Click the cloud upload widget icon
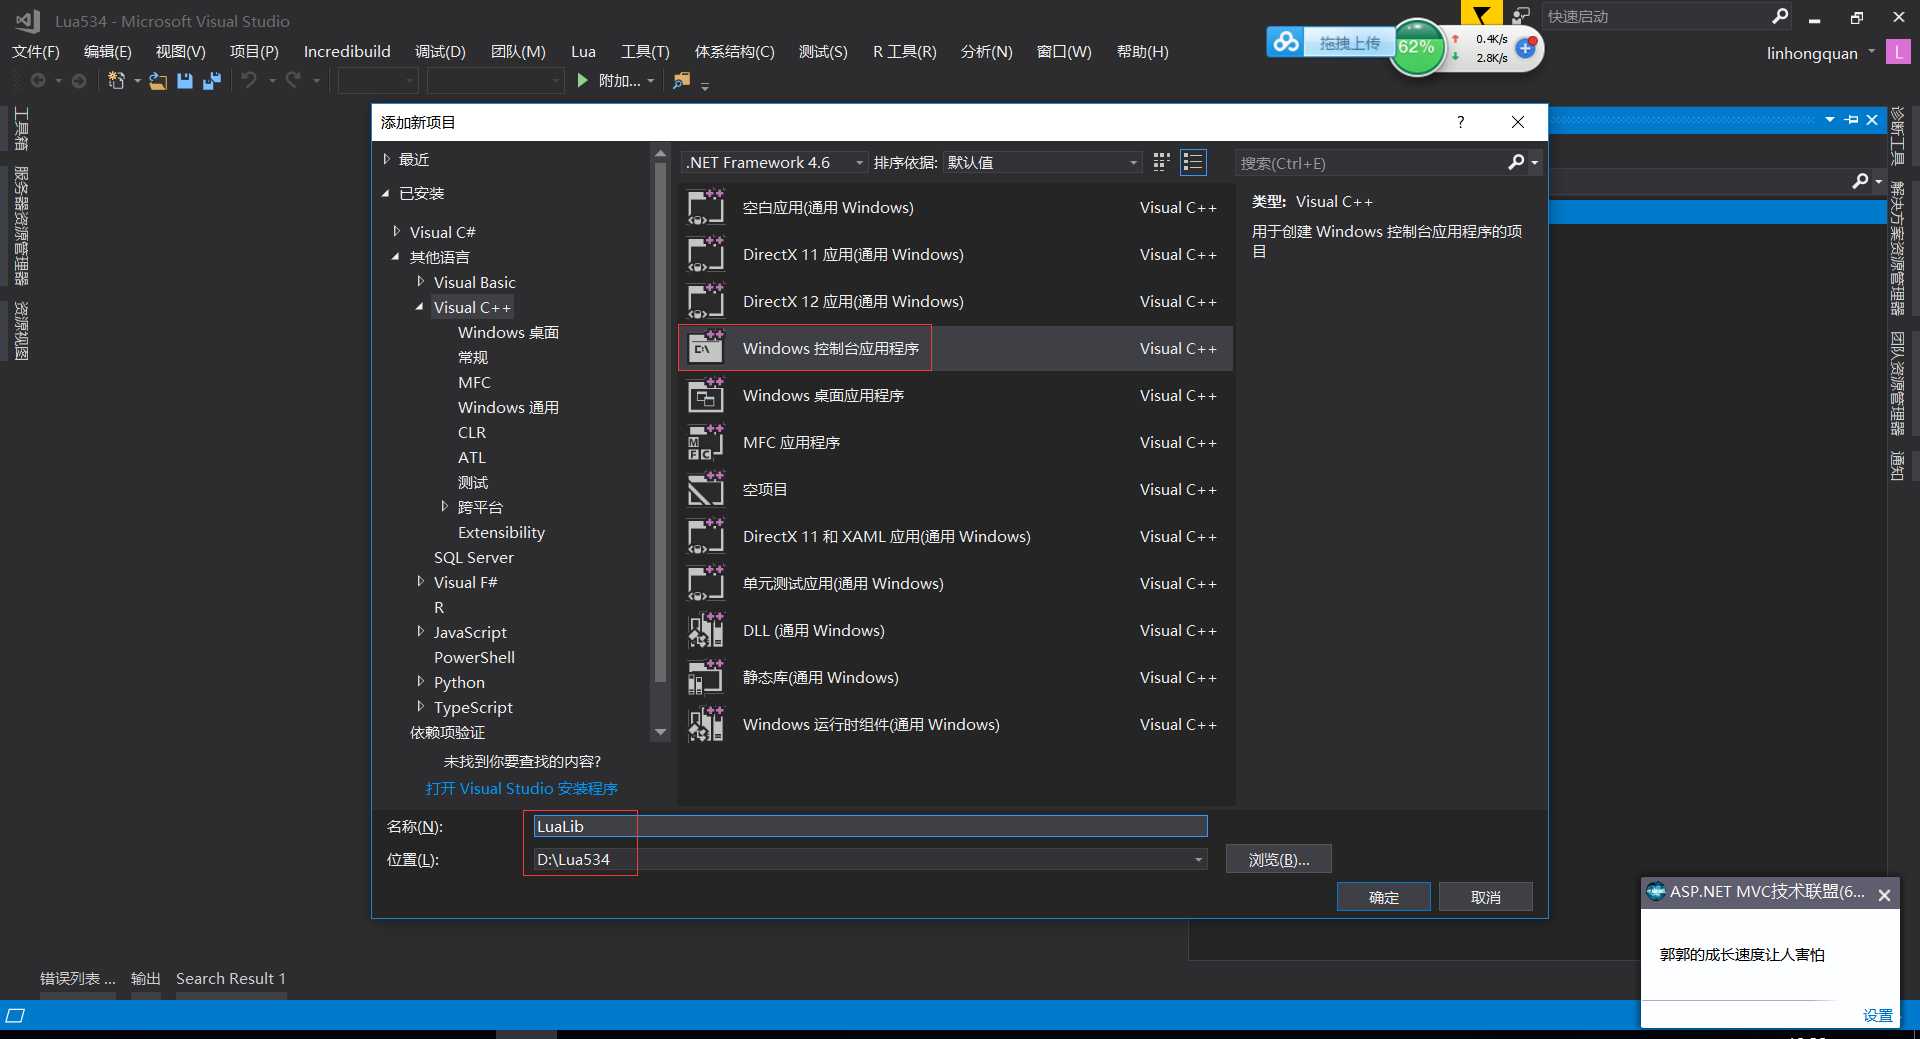 click(1286, 42)
